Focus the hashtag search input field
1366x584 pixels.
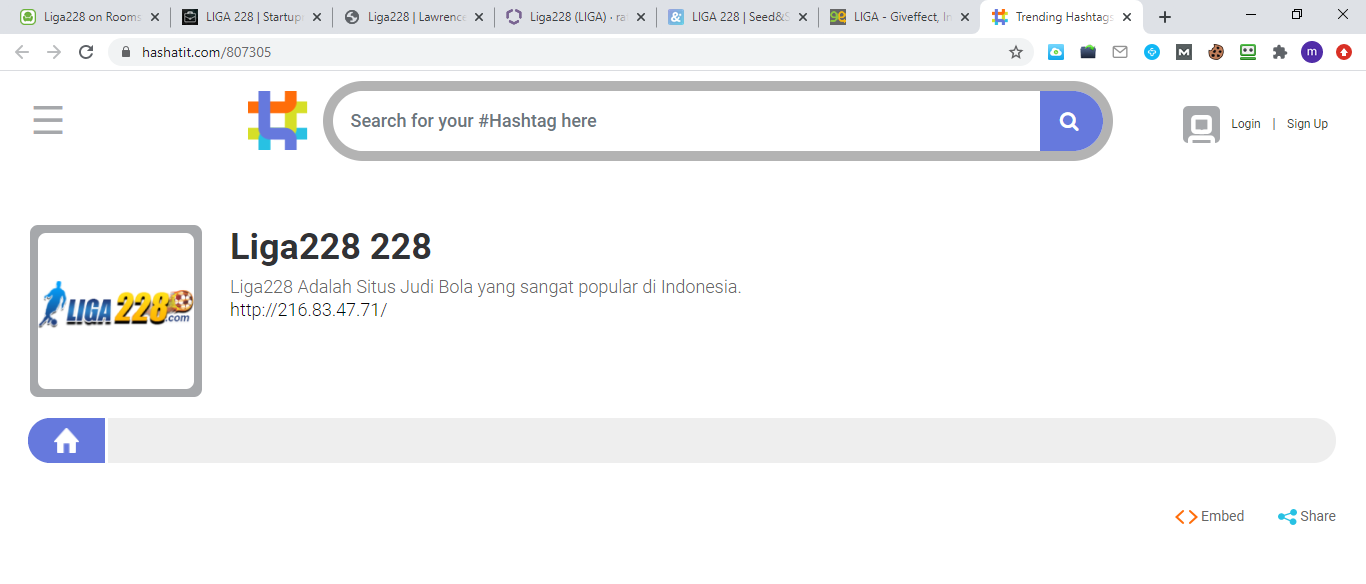click(690, 121)
